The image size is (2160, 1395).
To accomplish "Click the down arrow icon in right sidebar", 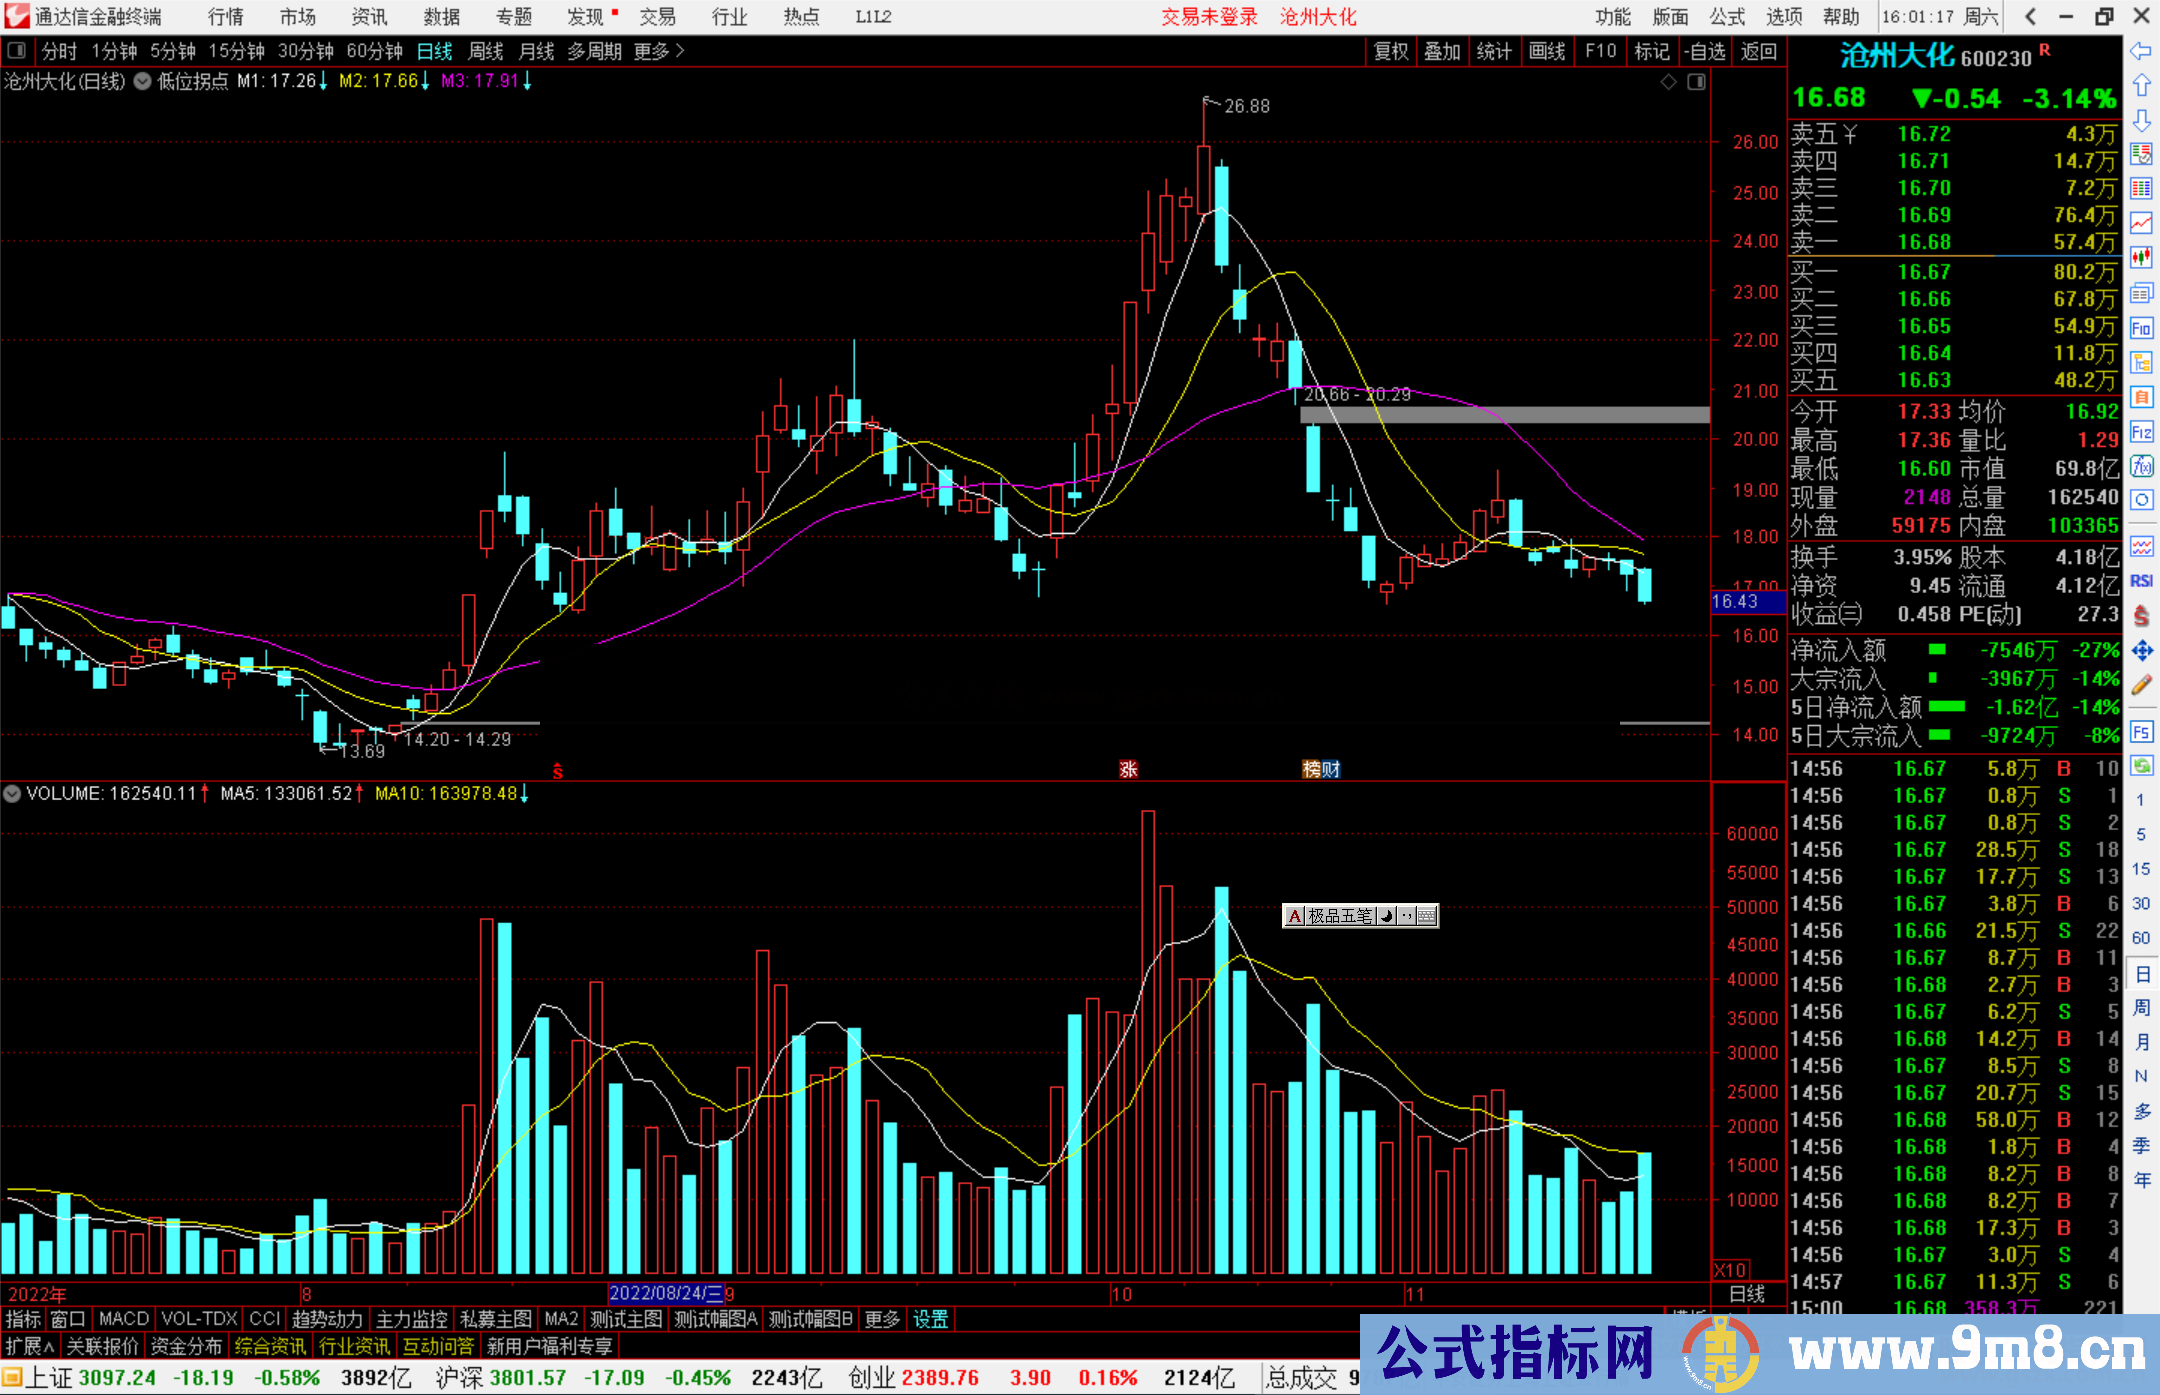I will click(x=2141, y=120).
